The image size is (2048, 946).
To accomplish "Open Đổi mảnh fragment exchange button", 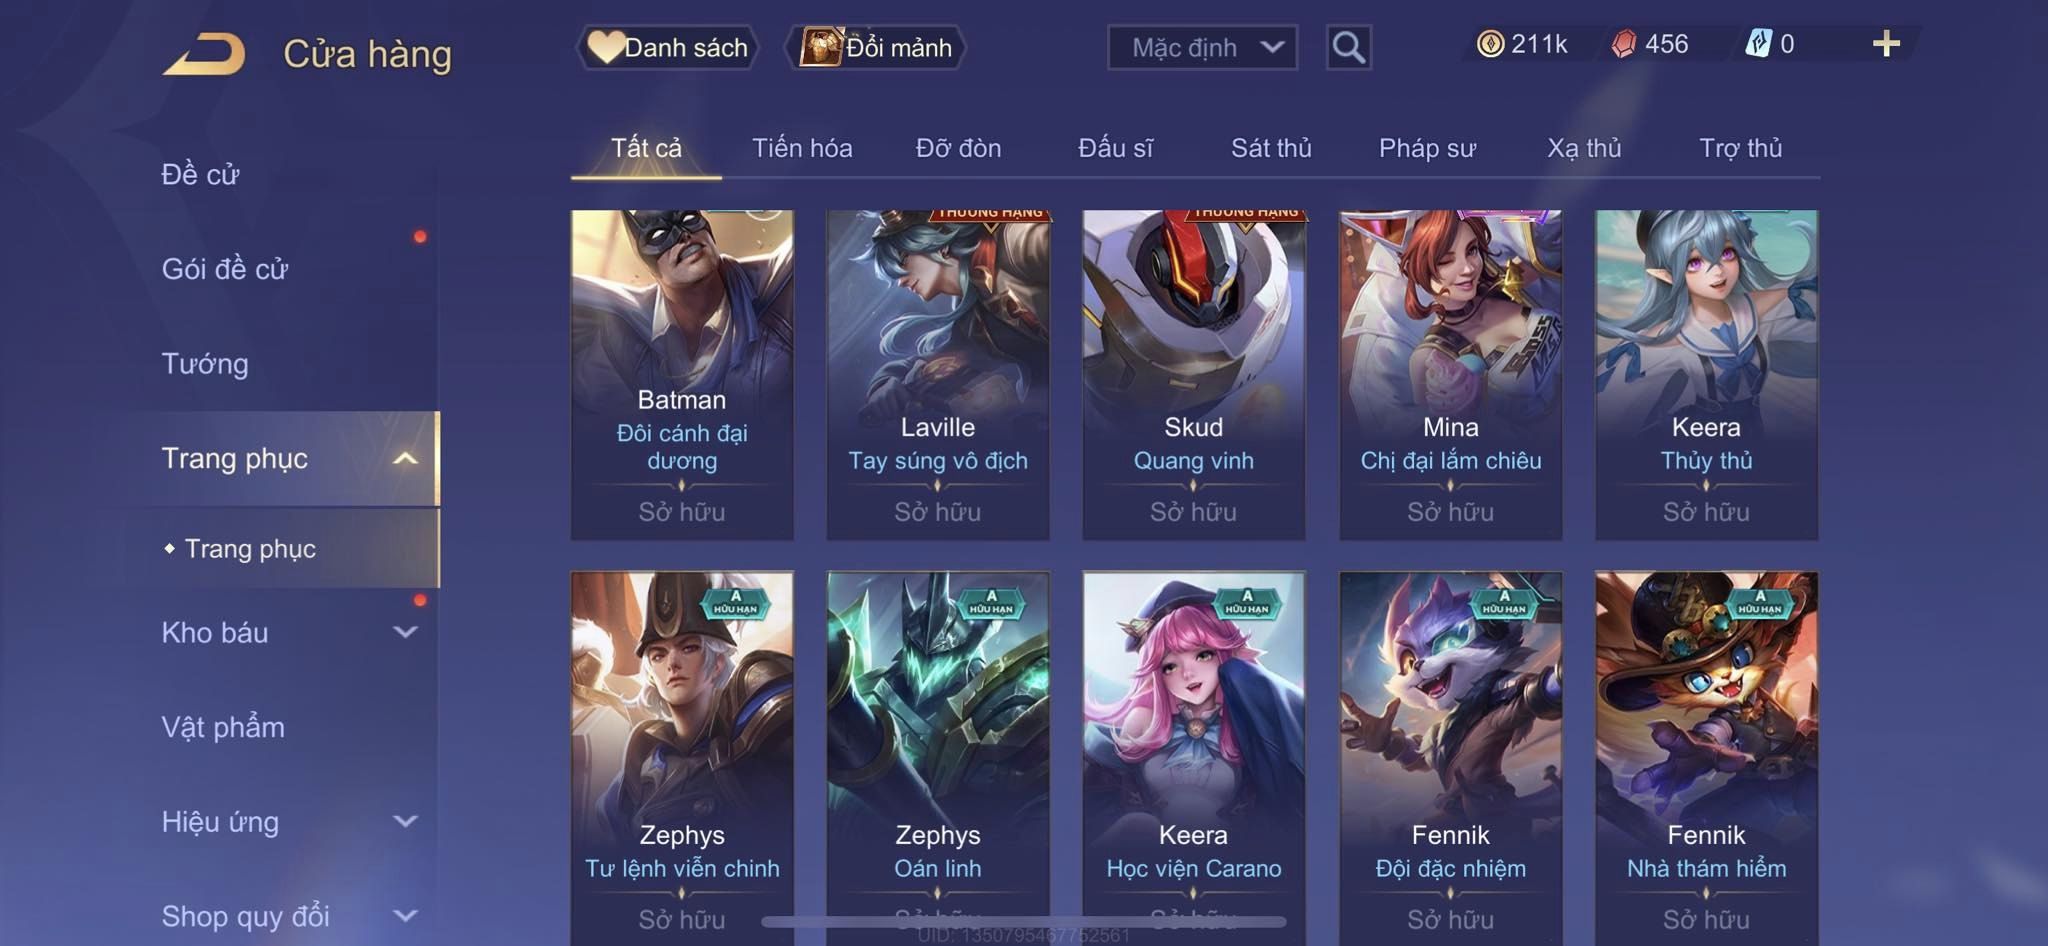I will [x=876, y=47].
